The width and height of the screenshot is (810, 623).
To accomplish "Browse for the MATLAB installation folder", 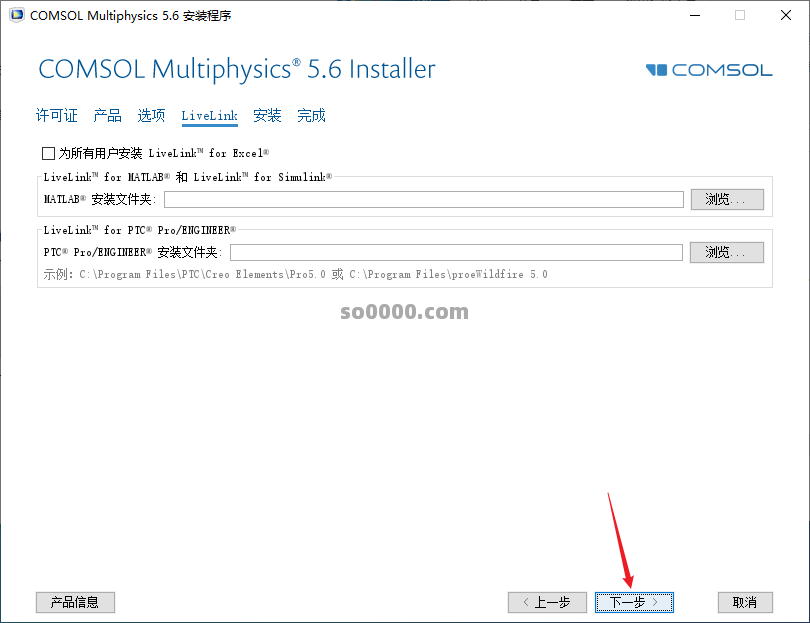I will point(726,199).
